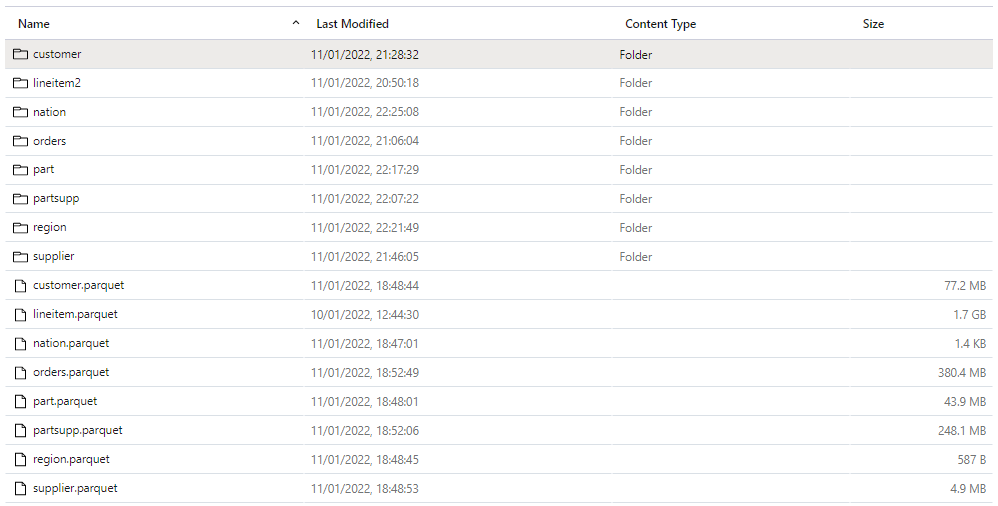Screen dimensions: 998x506
Task: Open the region folder
Action: 50,228
